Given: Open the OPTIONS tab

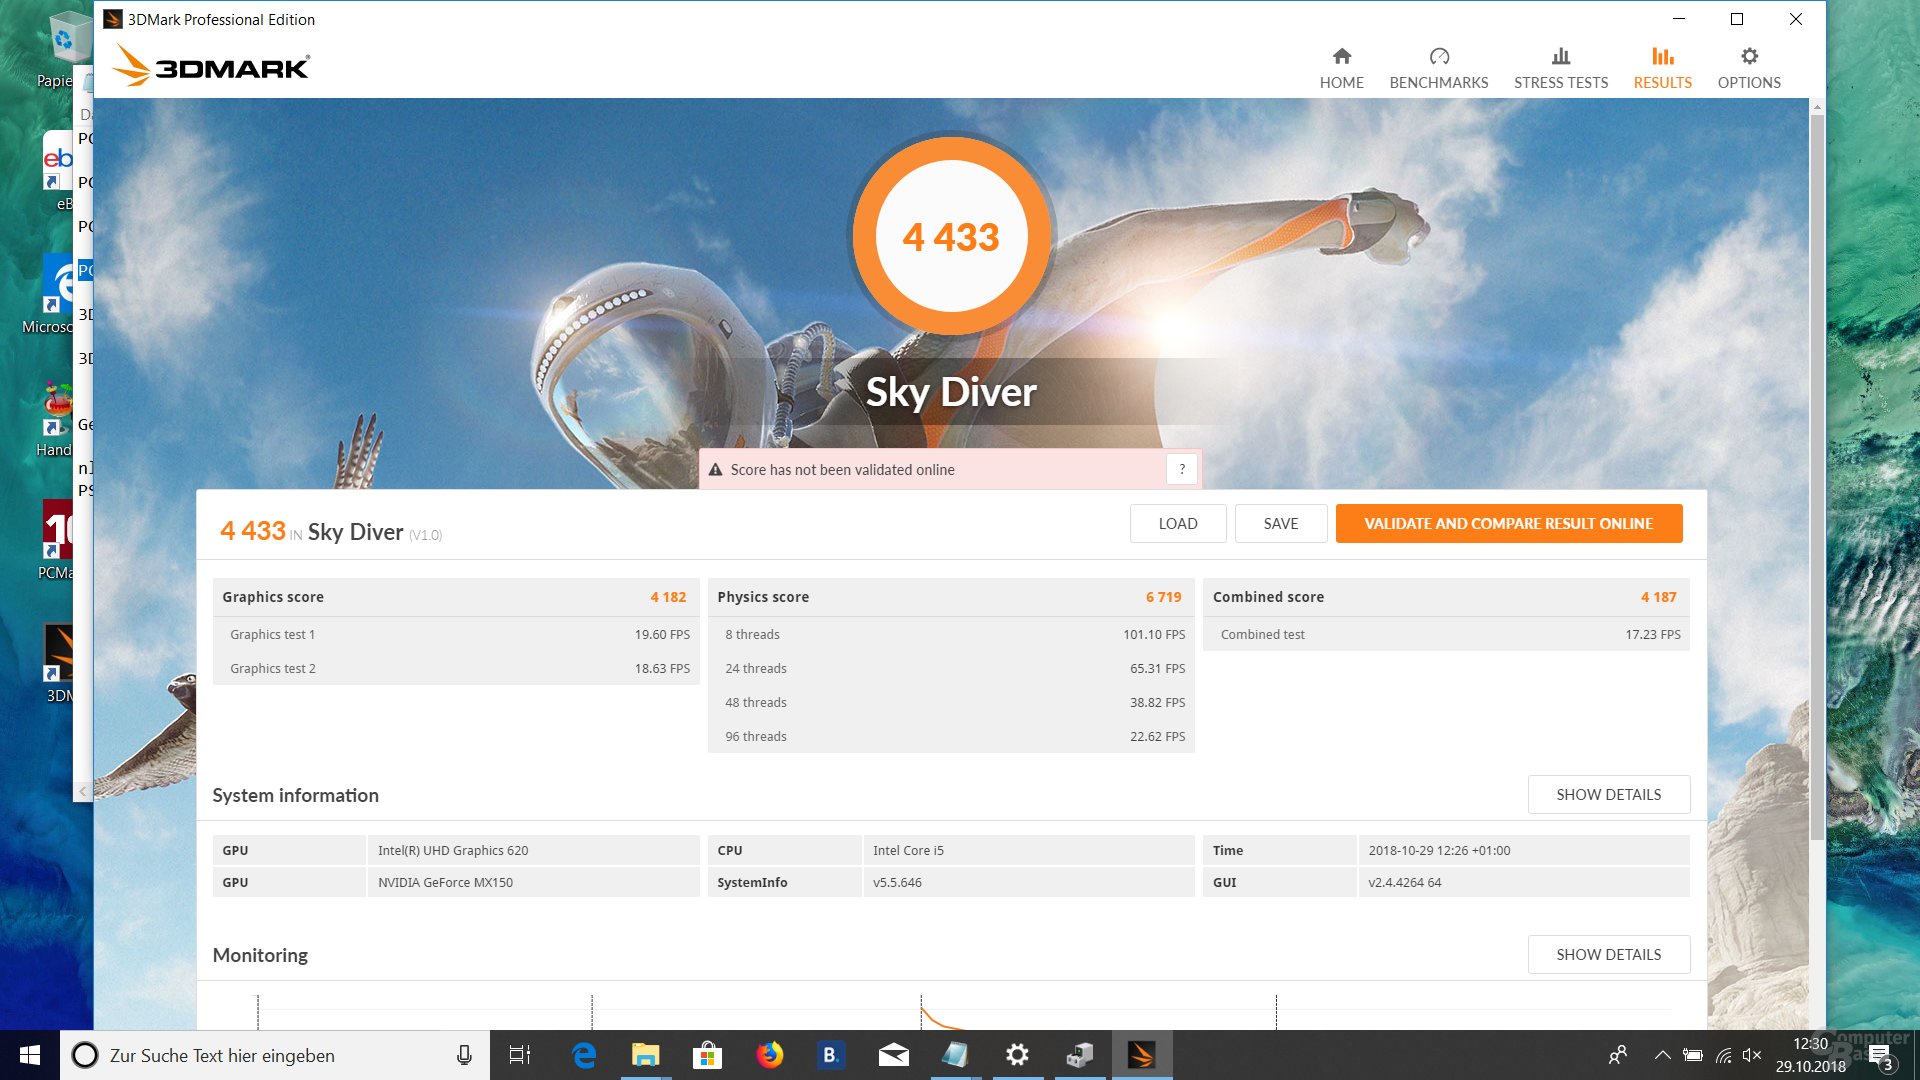Looking at the screenshot, I should coord(1749,68).
